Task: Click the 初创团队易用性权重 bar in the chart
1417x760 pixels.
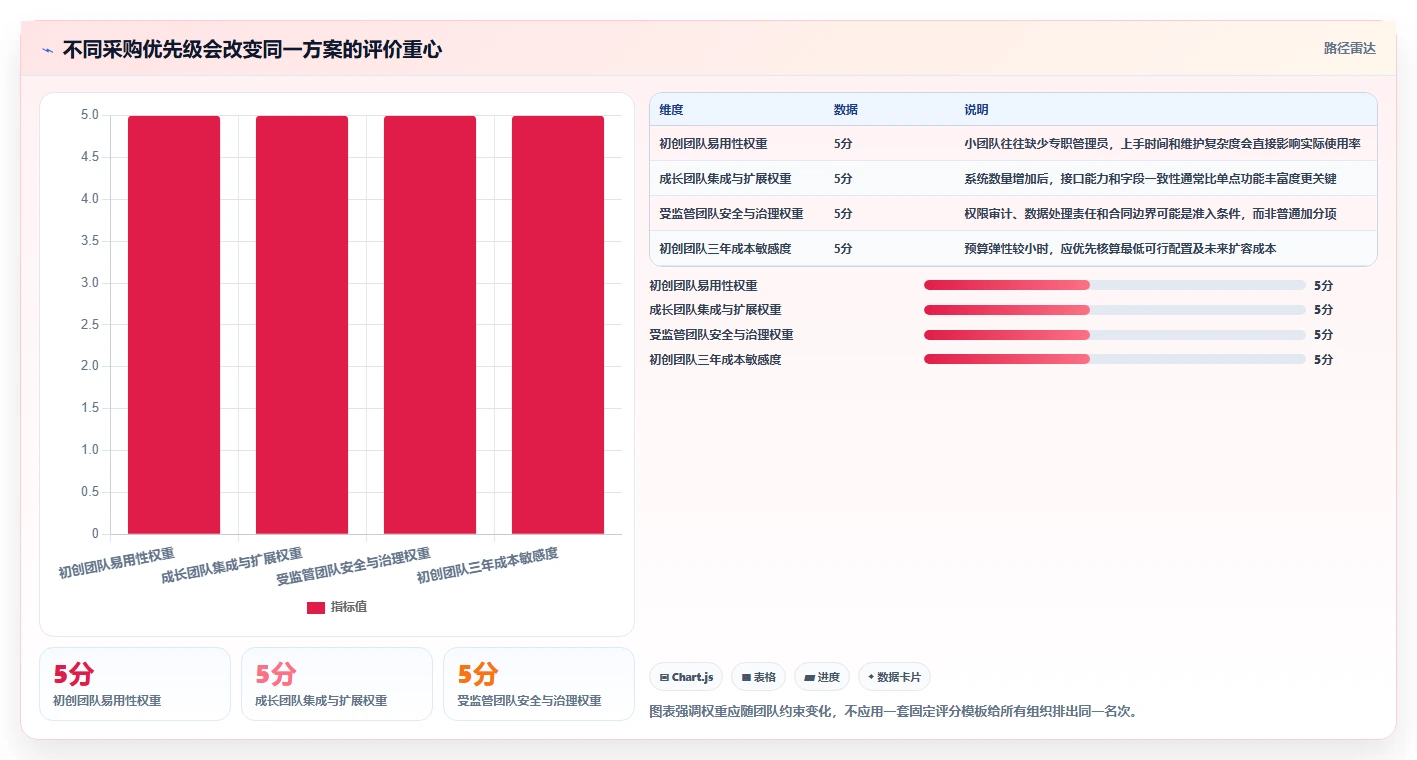Action: pyautogui.click(x=174, y=325)
